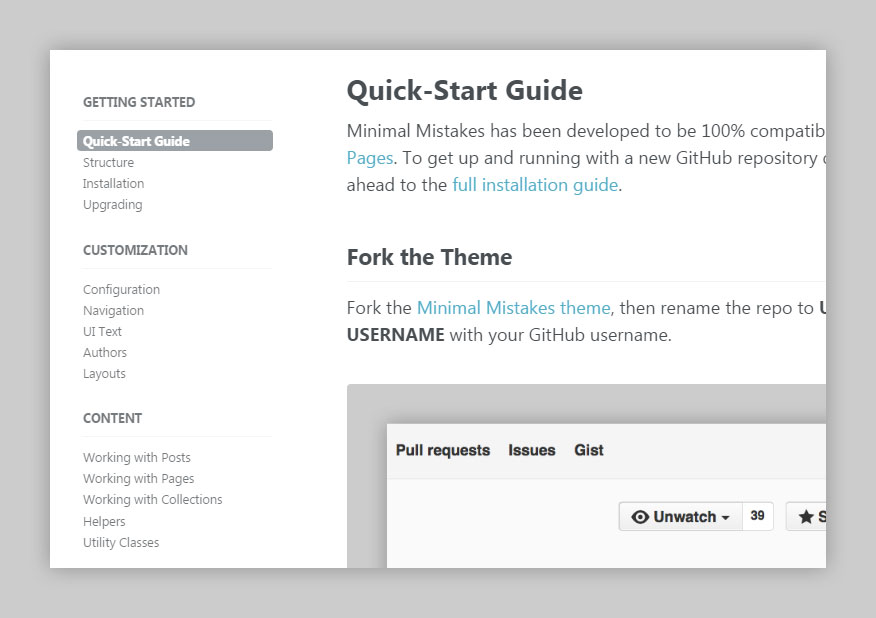Switch to the Pull requests tab
876x618 pixels.
point(442,450)
